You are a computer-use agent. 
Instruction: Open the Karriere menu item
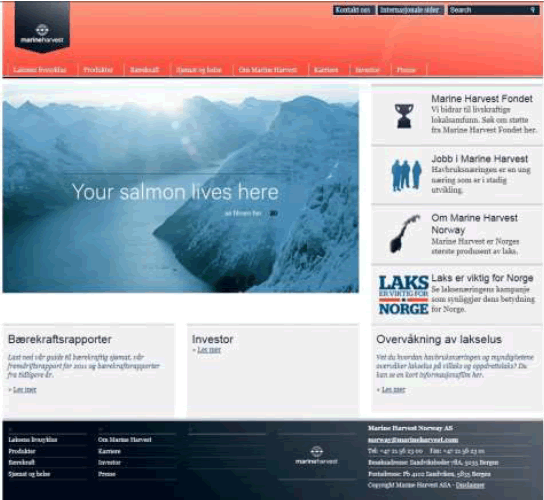pyautogui.click(x=326, y=70)
